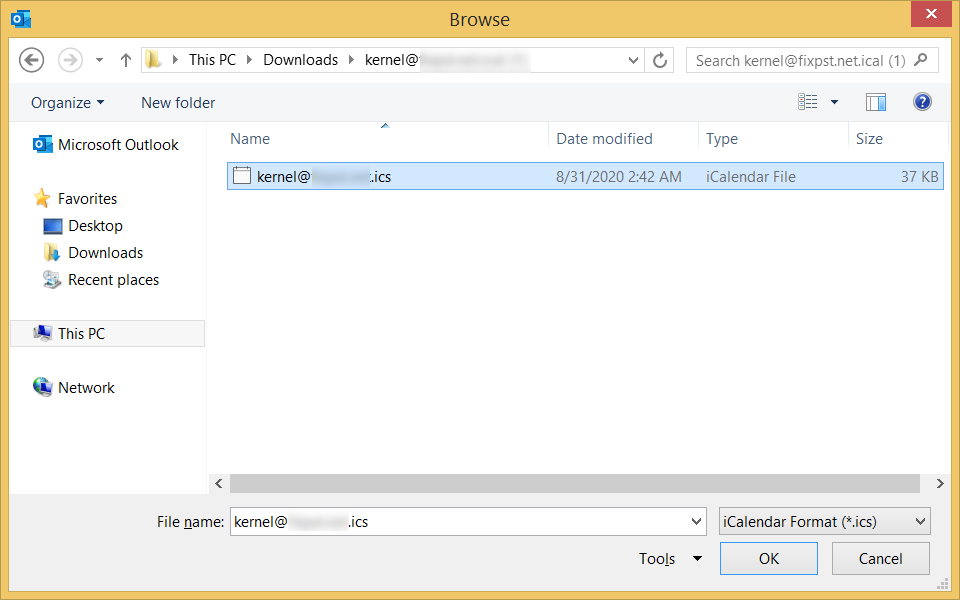Screen dimensions: 960x600
Task: Expand the File name history dropdown
Action: coord(697,522)
